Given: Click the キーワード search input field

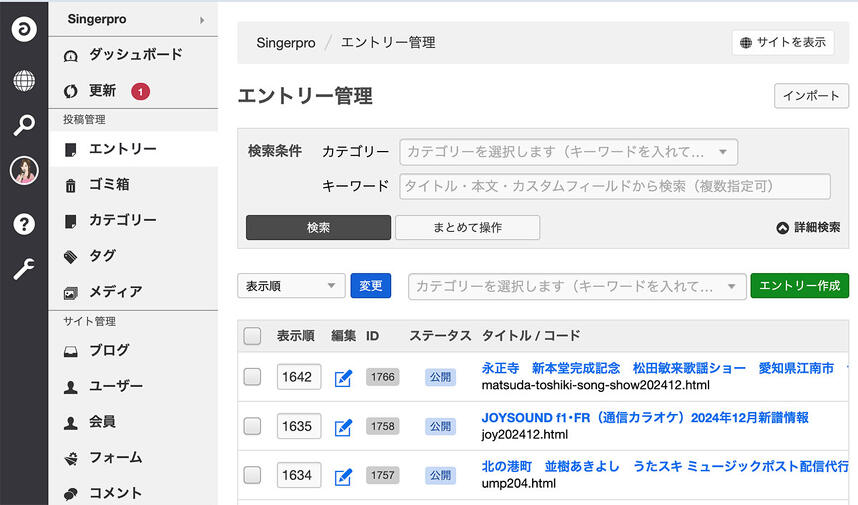Looking at the screenshot, I should pyautogui.click(x=614, y=187).
